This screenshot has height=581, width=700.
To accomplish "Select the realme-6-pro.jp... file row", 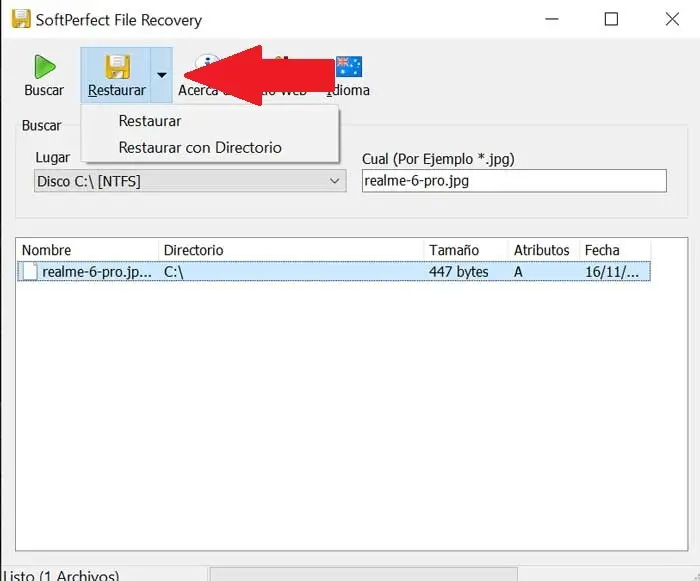I will [334, 272].
